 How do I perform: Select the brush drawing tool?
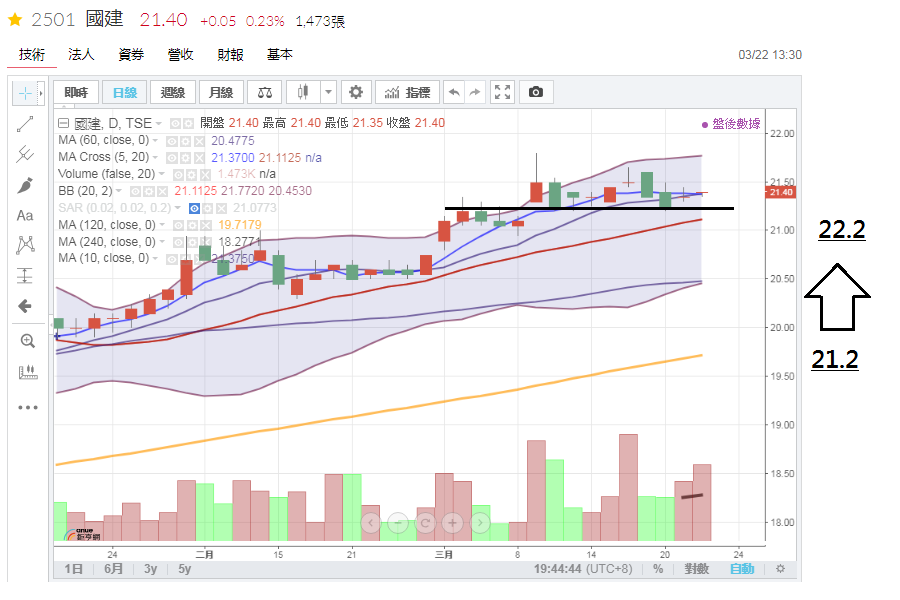click(26, 185)
